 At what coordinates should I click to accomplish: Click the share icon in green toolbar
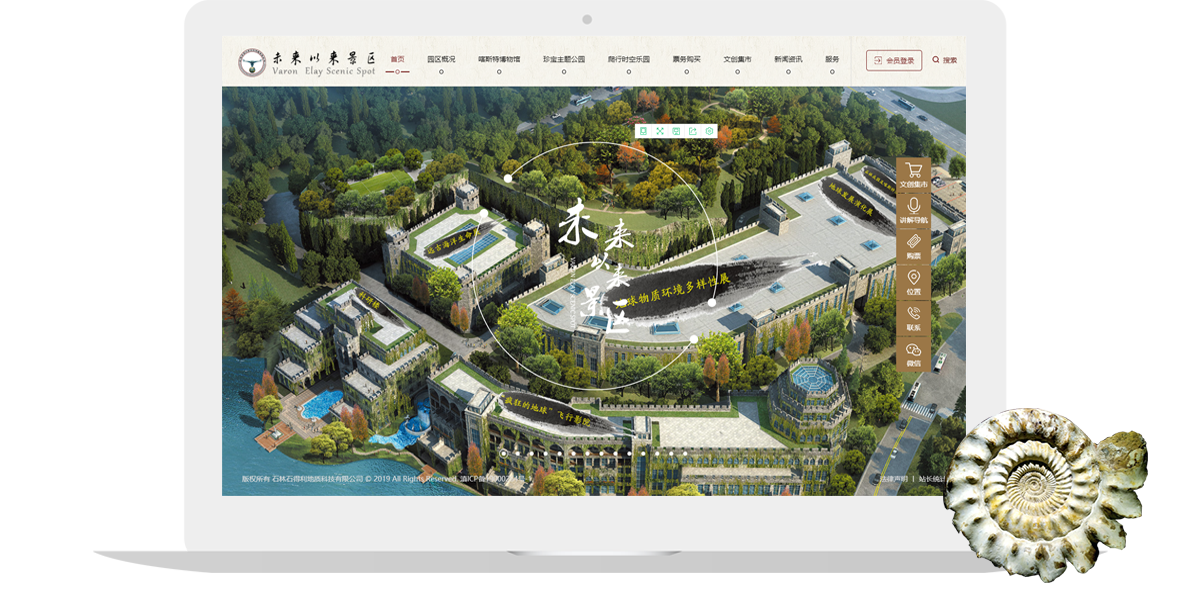coord(693,131)
